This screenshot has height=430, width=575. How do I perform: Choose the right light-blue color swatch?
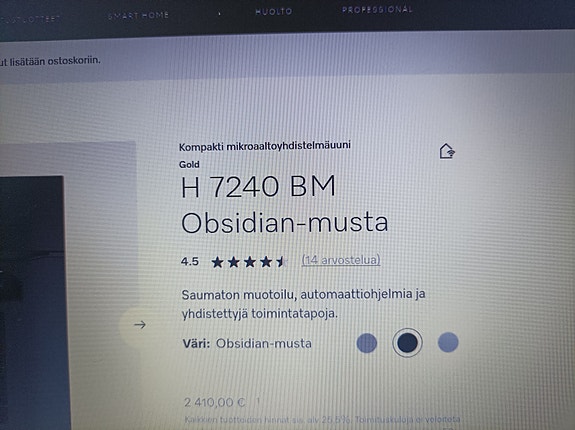tap(448, 342)
